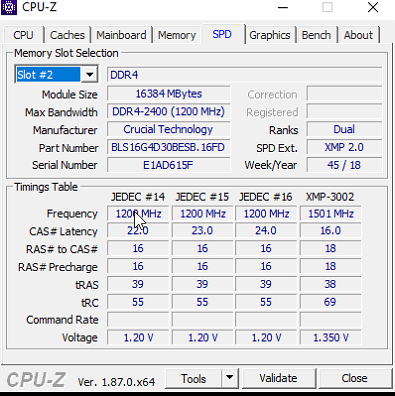Click the Close button
395x396 pixels.
[x=355, y=378]
